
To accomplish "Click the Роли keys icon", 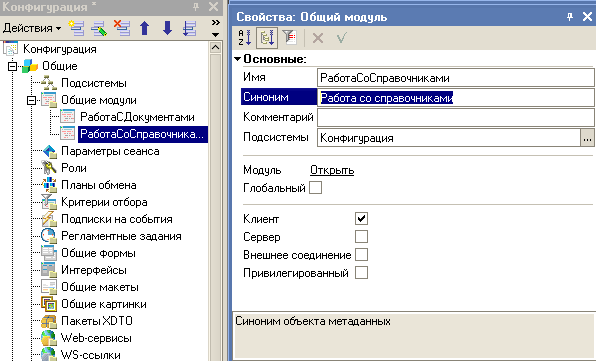I will point(49,168).
